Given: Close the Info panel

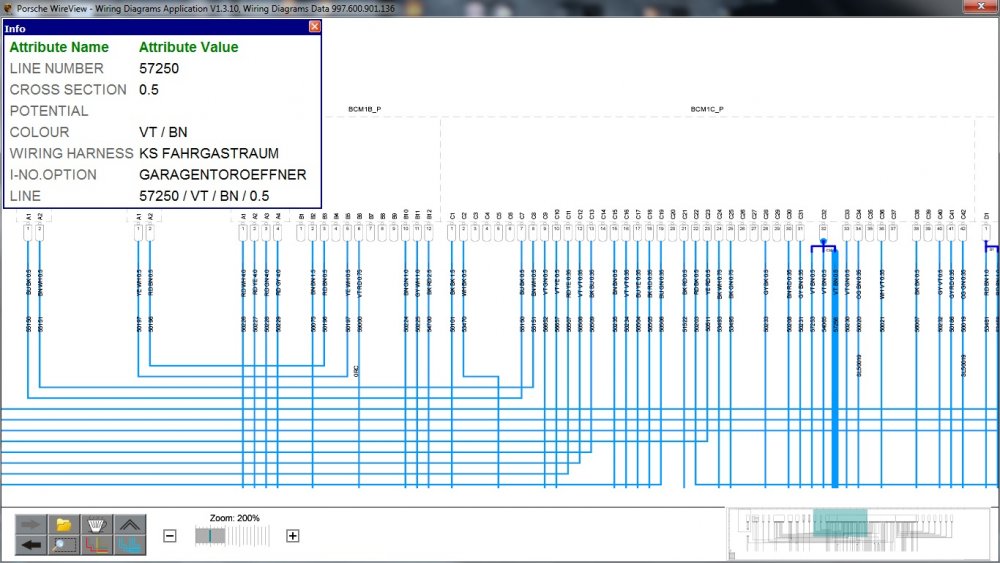Looking at the screenshot, I should [x=314, y=27].
